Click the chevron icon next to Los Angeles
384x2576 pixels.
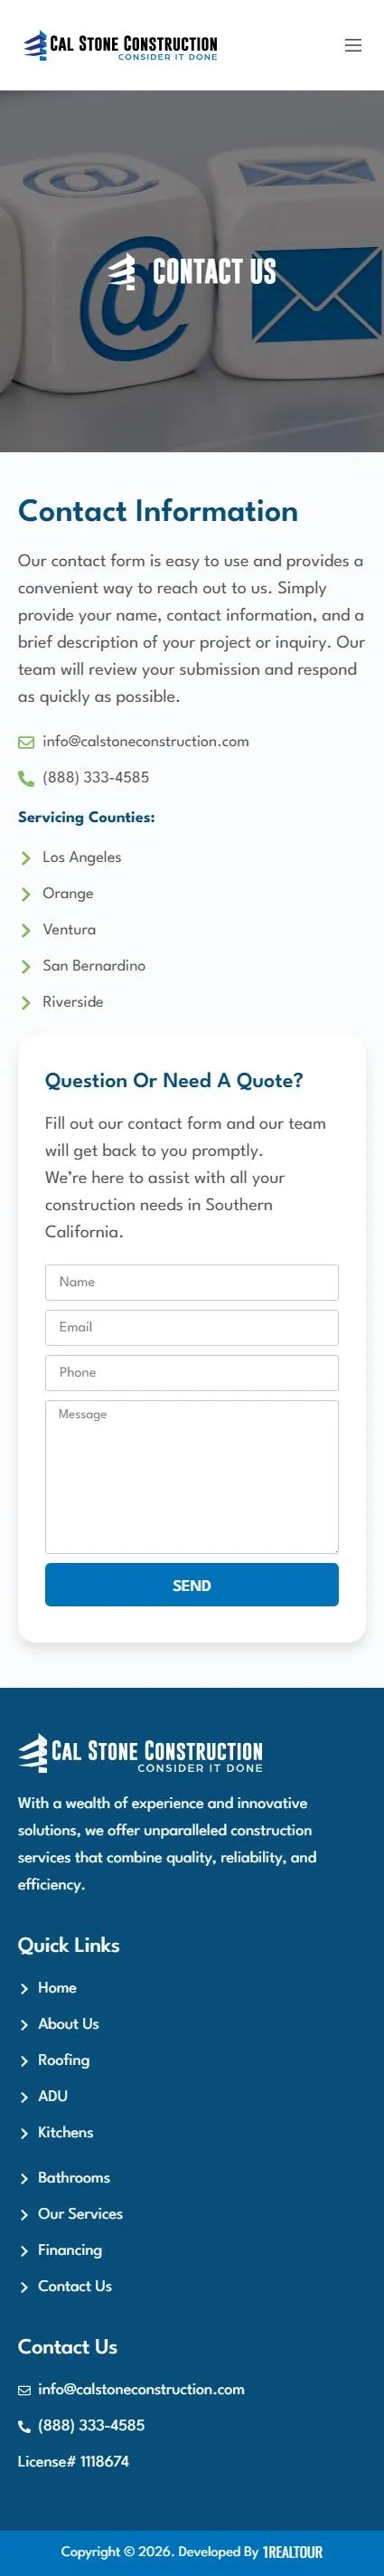26,858
